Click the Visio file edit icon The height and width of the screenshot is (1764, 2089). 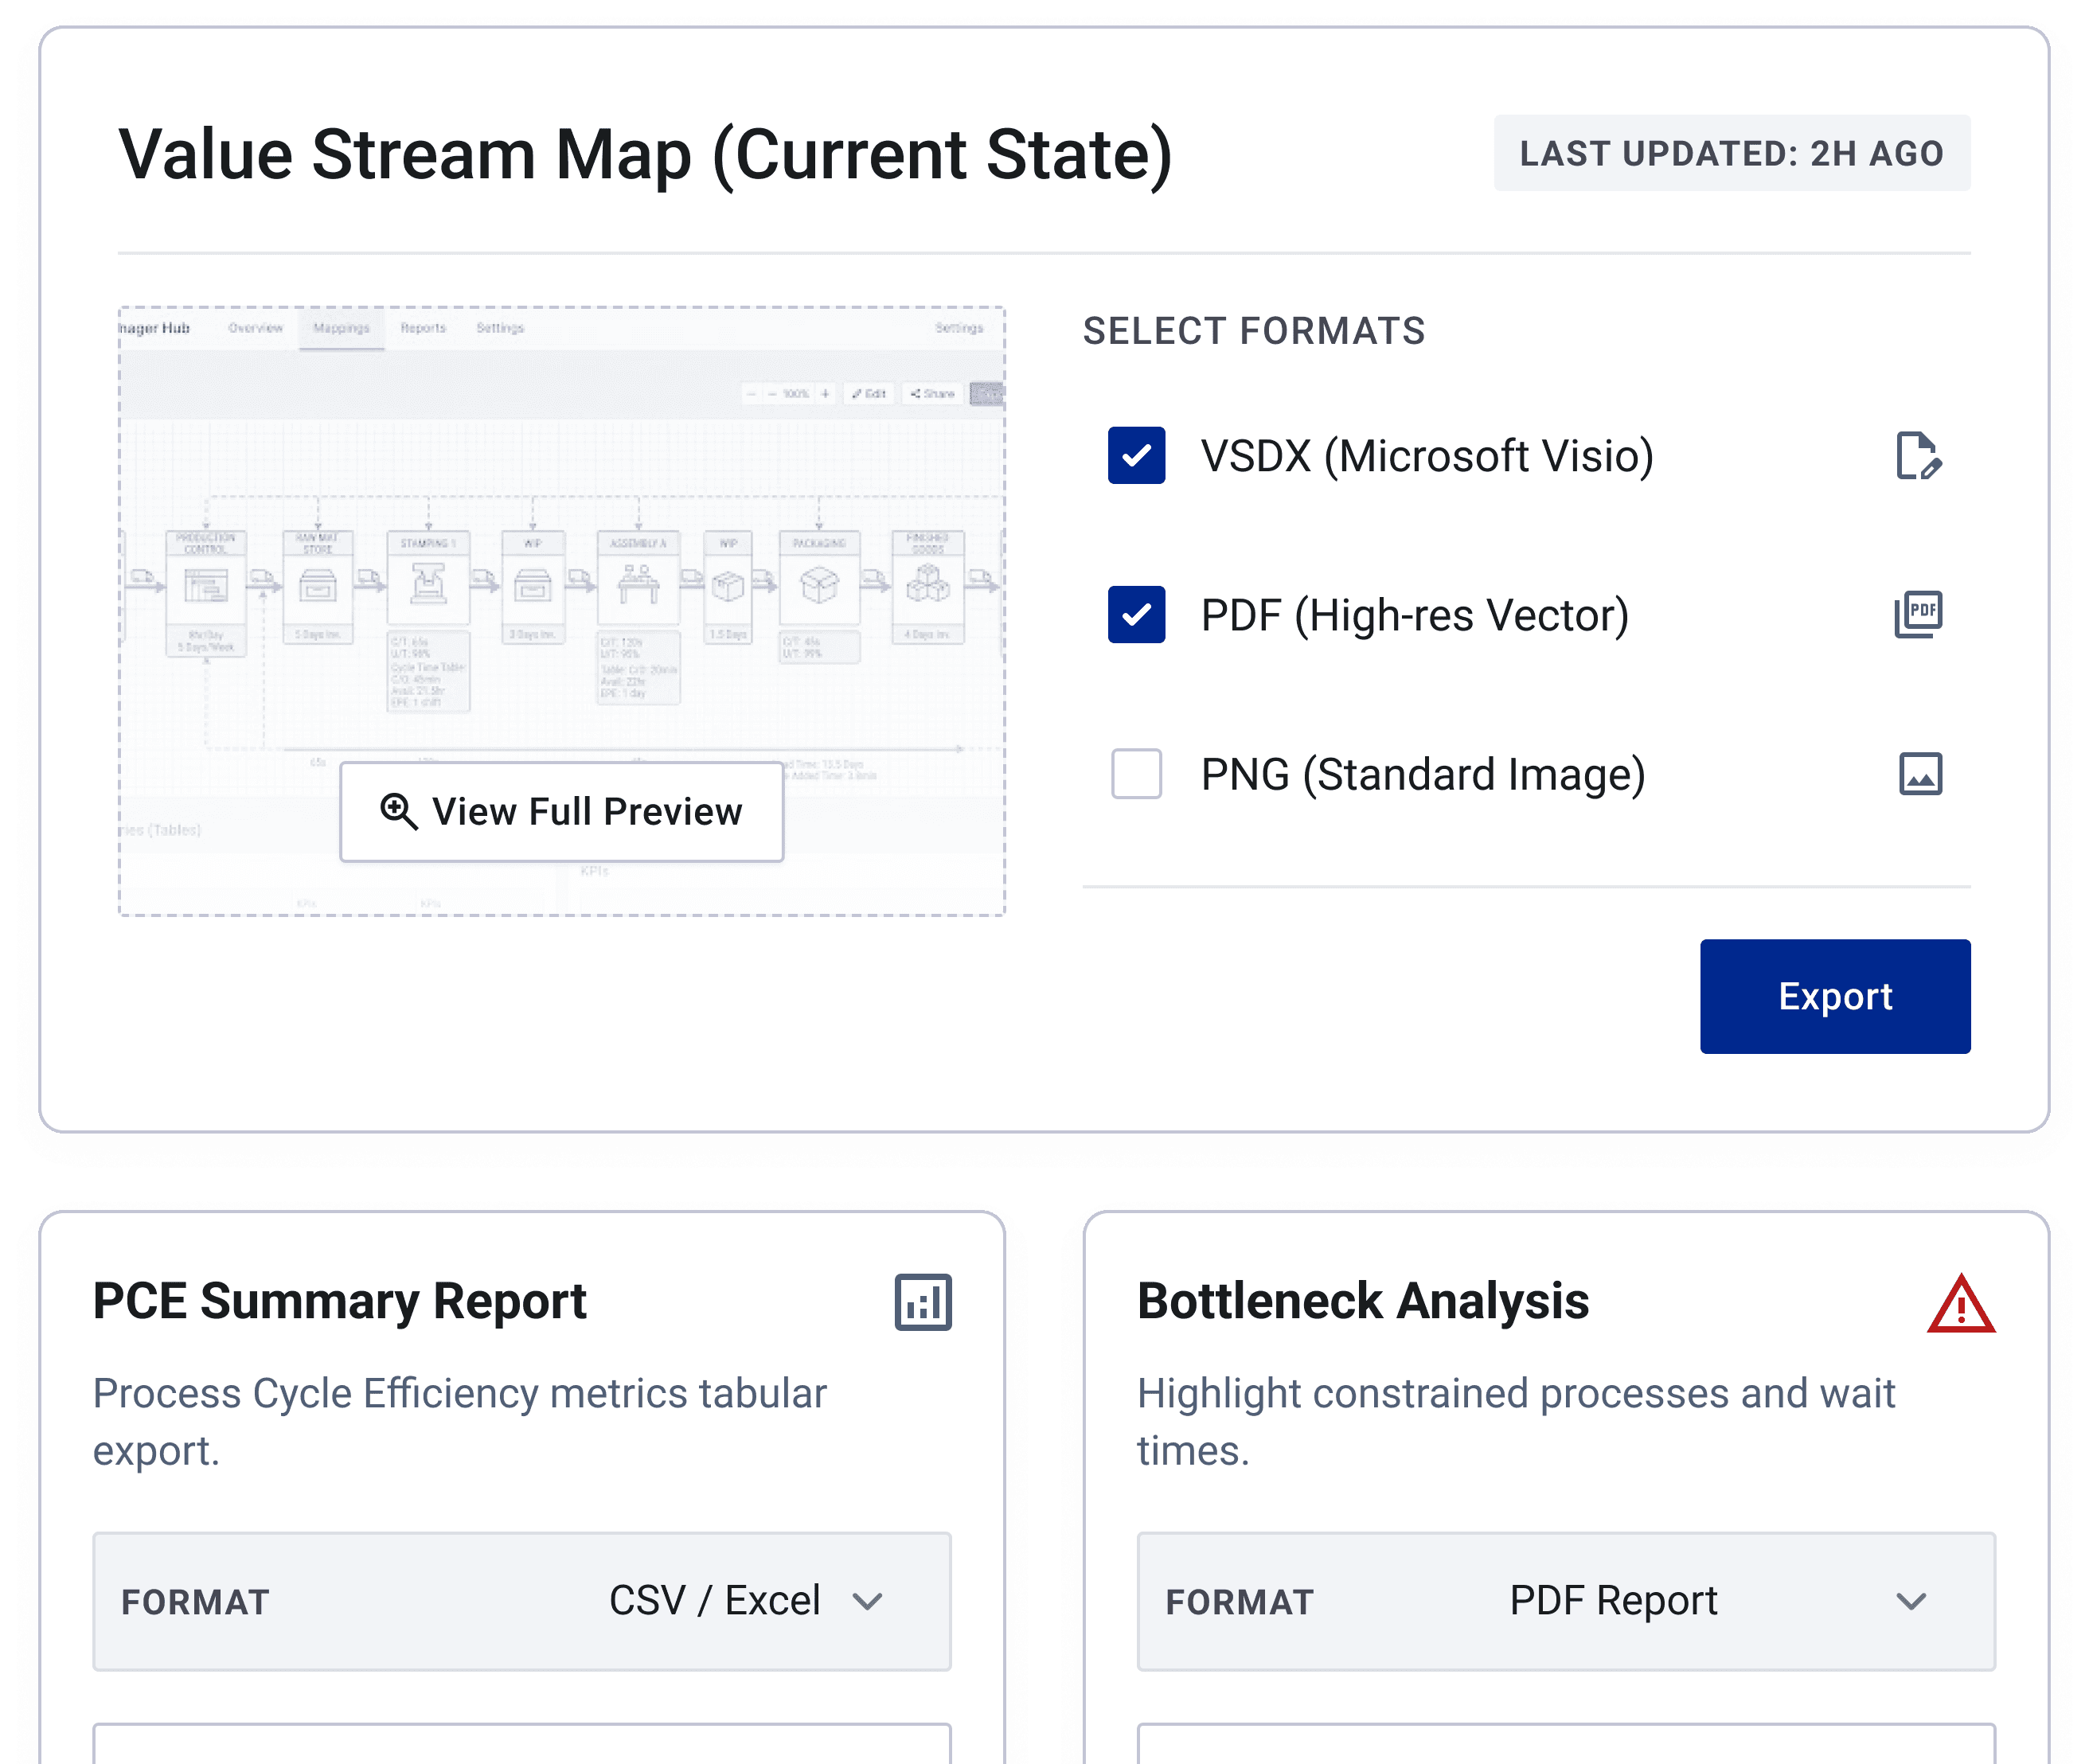(x=1919, y=456)
